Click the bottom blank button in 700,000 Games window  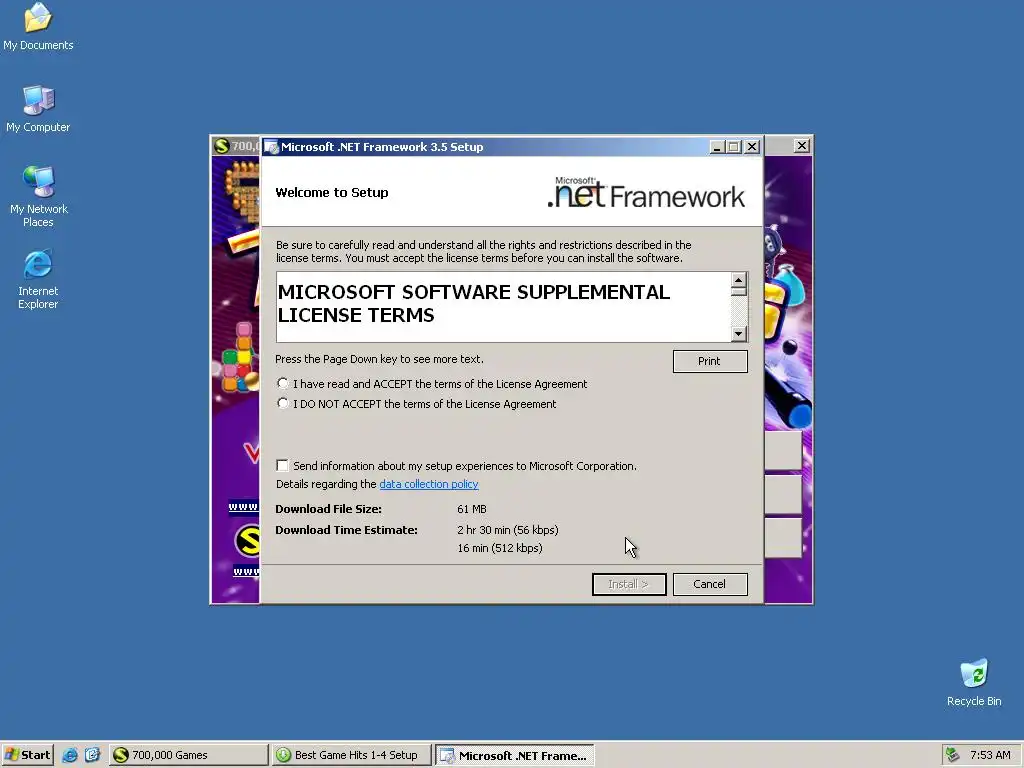[x=783, y=538]
